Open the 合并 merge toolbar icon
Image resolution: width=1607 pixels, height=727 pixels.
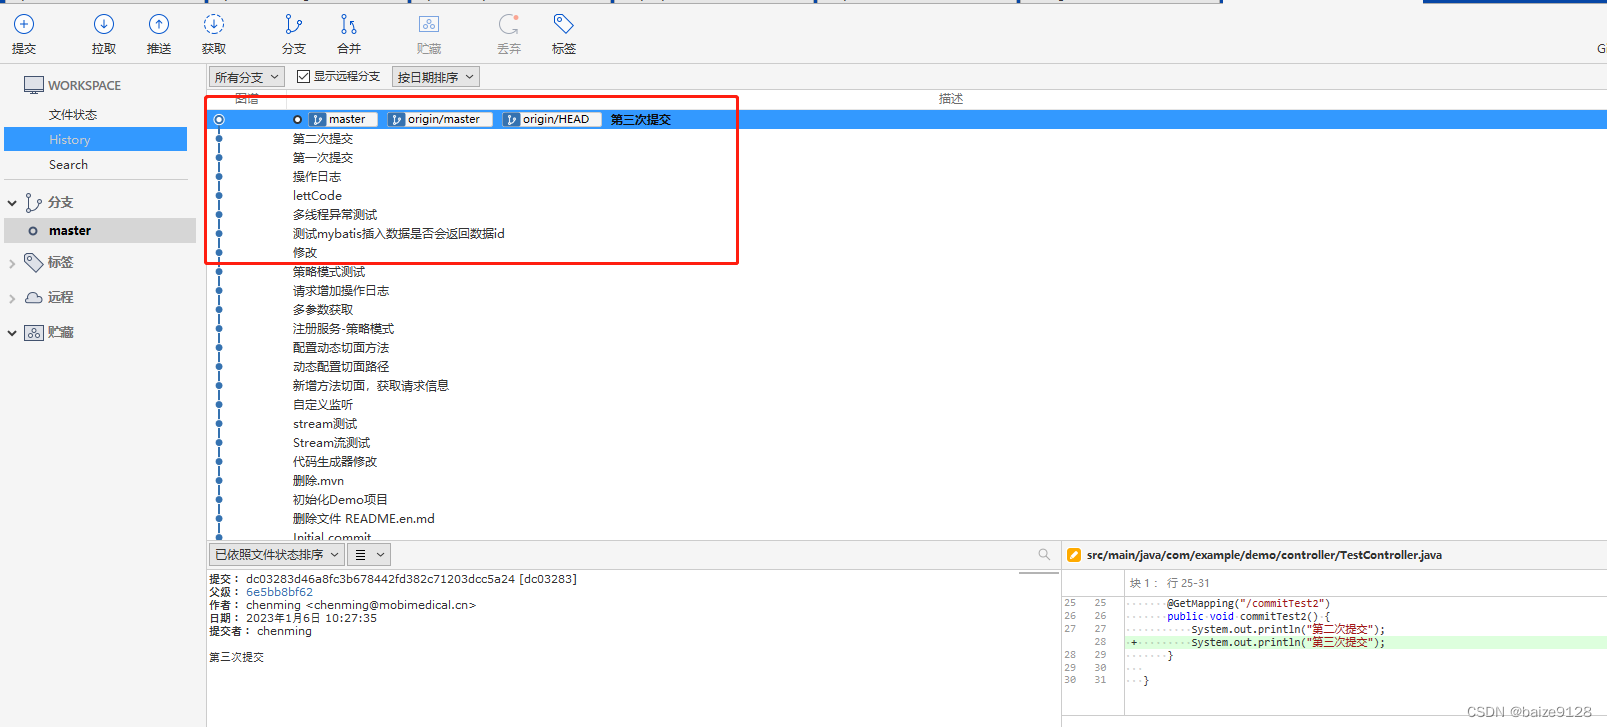(x=348, y=24)
